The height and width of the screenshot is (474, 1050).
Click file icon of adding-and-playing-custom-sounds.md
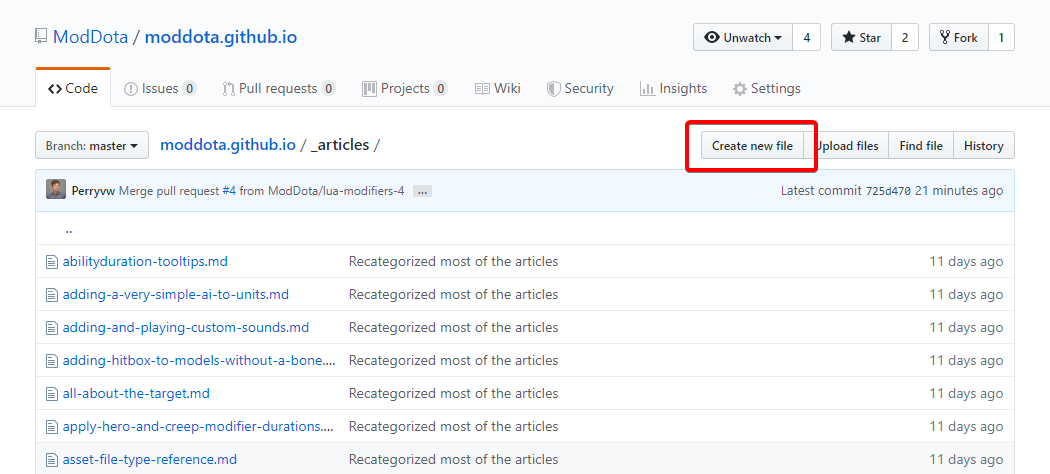(52, 328)
